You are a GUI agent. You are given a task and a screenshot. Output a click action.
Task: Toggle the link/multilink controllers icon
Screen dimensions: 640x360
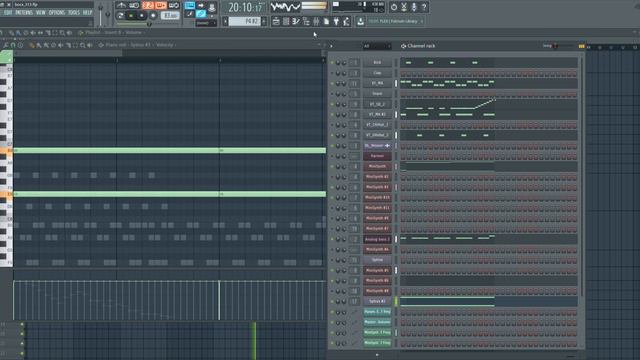tap(201, 14)
